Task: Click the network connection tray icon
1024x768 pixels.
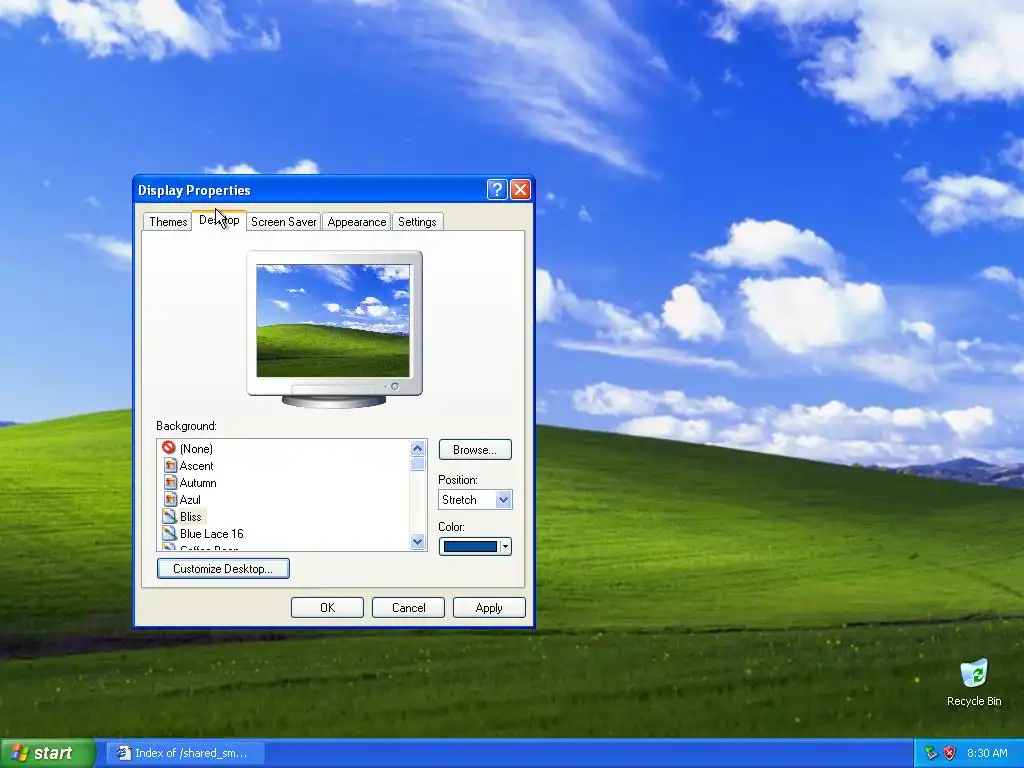Action: (x=931, y=753)
